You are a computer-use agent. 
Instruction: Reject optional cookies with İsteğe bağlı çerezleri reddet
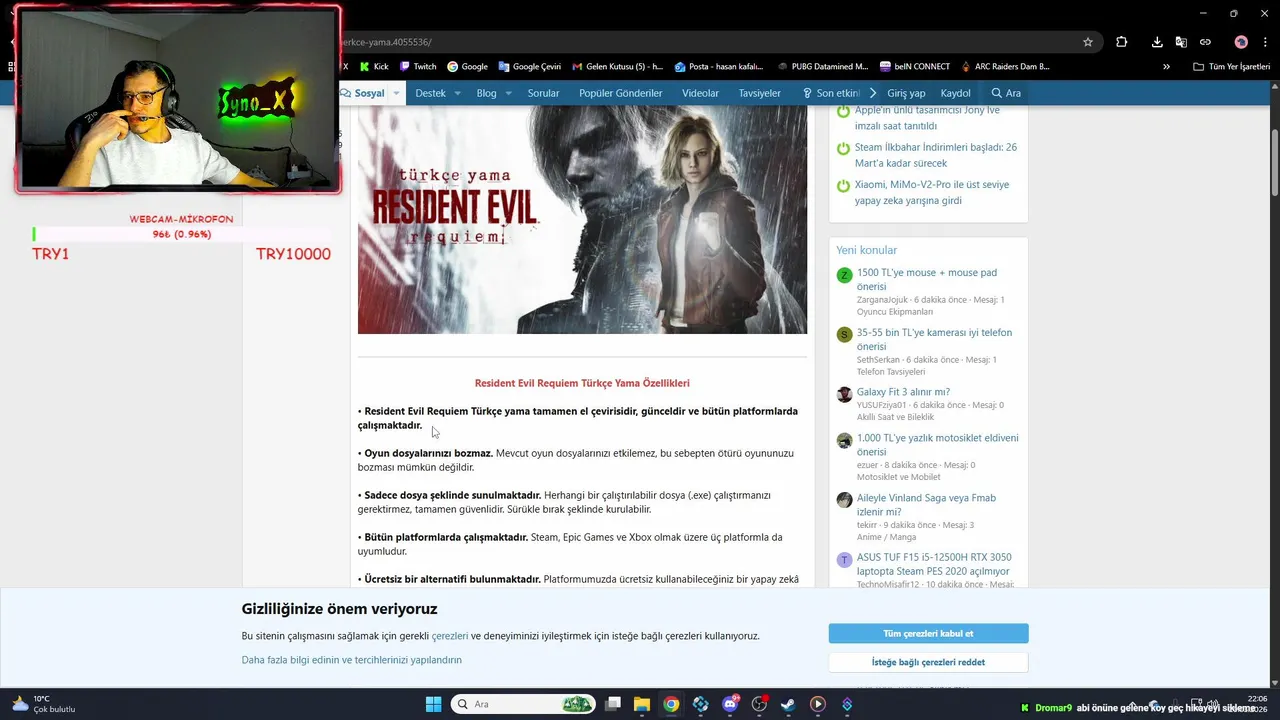click(928, 662)
